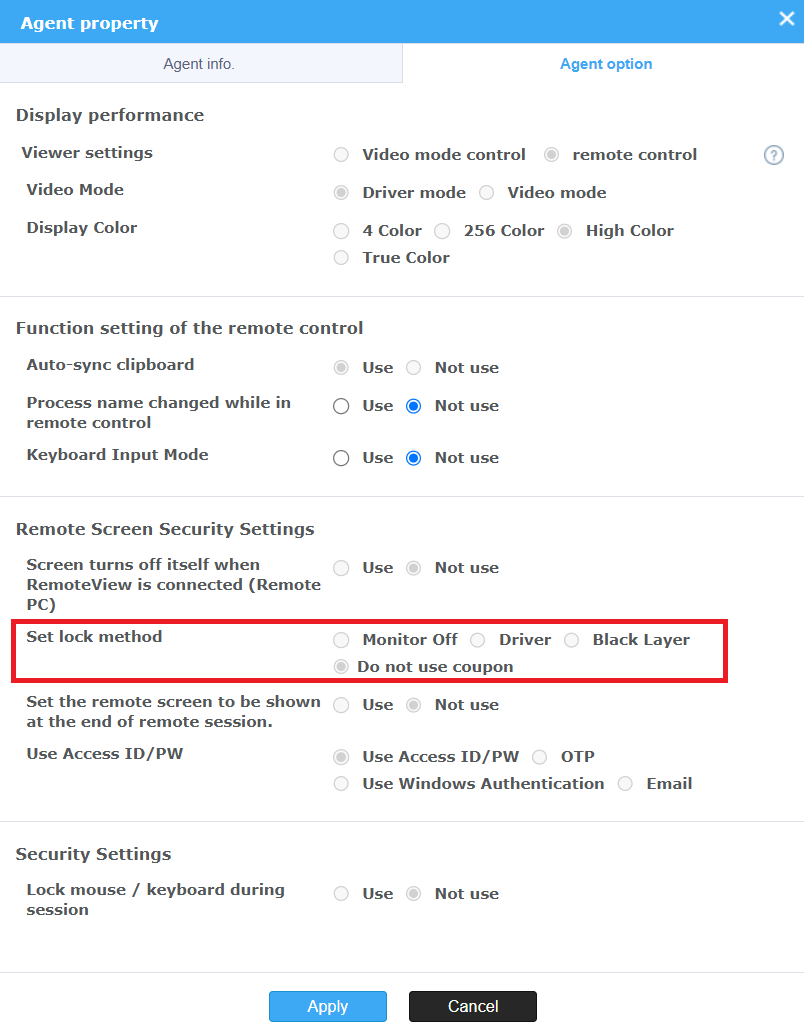Viewport: 804px width, 1035px height.
Task: Select Video mode control radio button
Action: coord(341,155)
